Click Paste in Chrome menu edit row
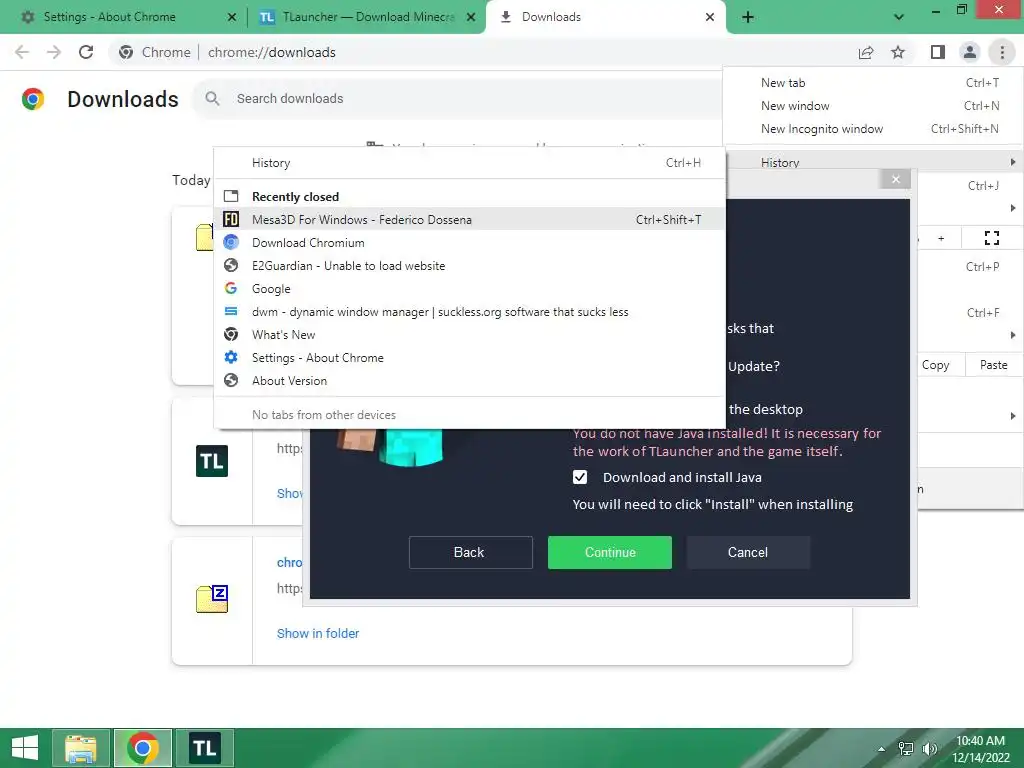This screenshot has width=1024, height=768. point(994,365)
